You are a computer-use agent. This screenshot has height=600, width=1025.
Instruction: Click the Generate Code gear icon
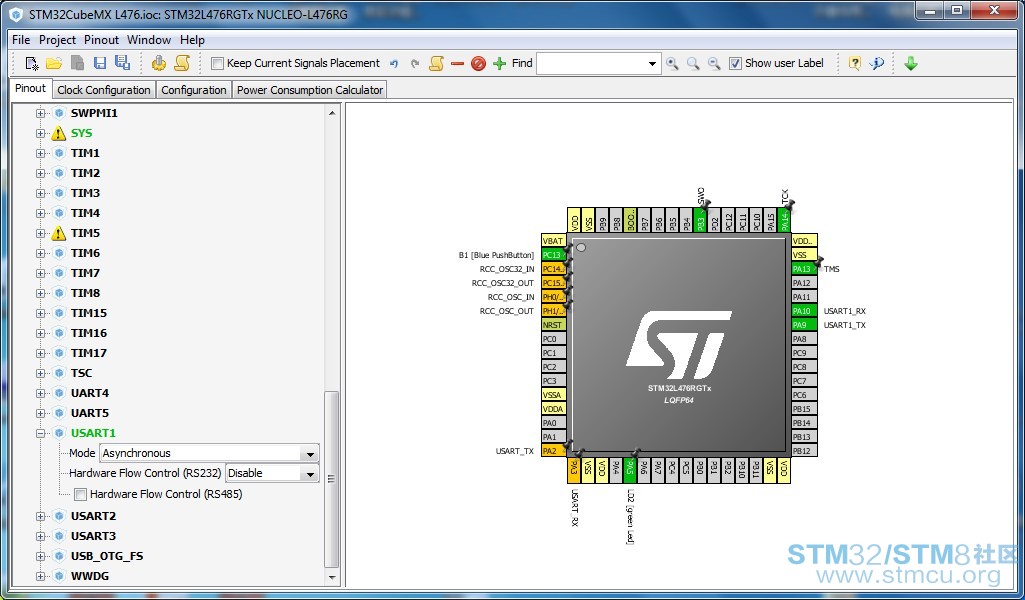tap(159, 63)
